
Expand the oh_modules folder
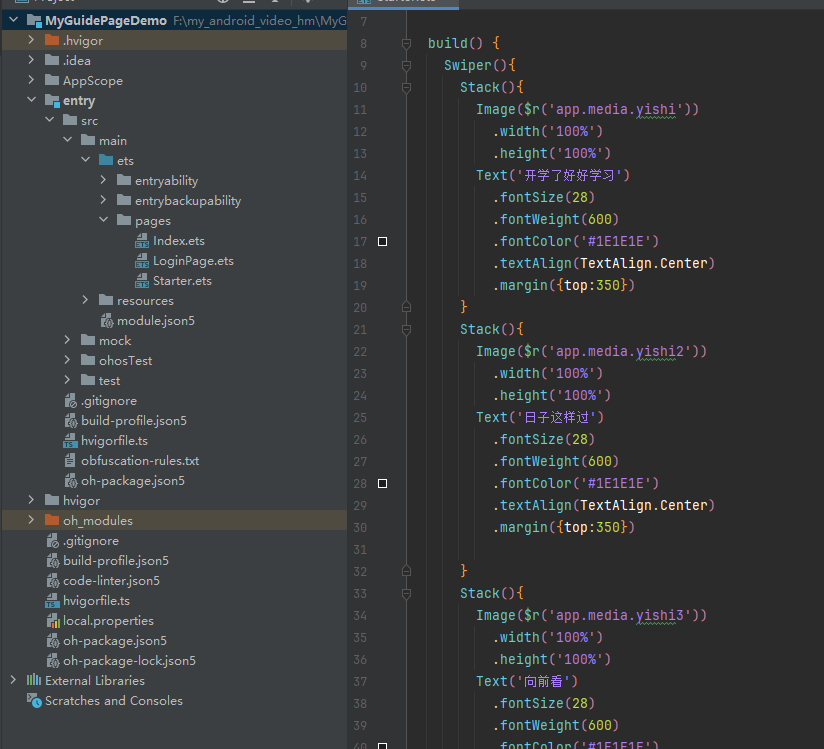coord(31,520)
